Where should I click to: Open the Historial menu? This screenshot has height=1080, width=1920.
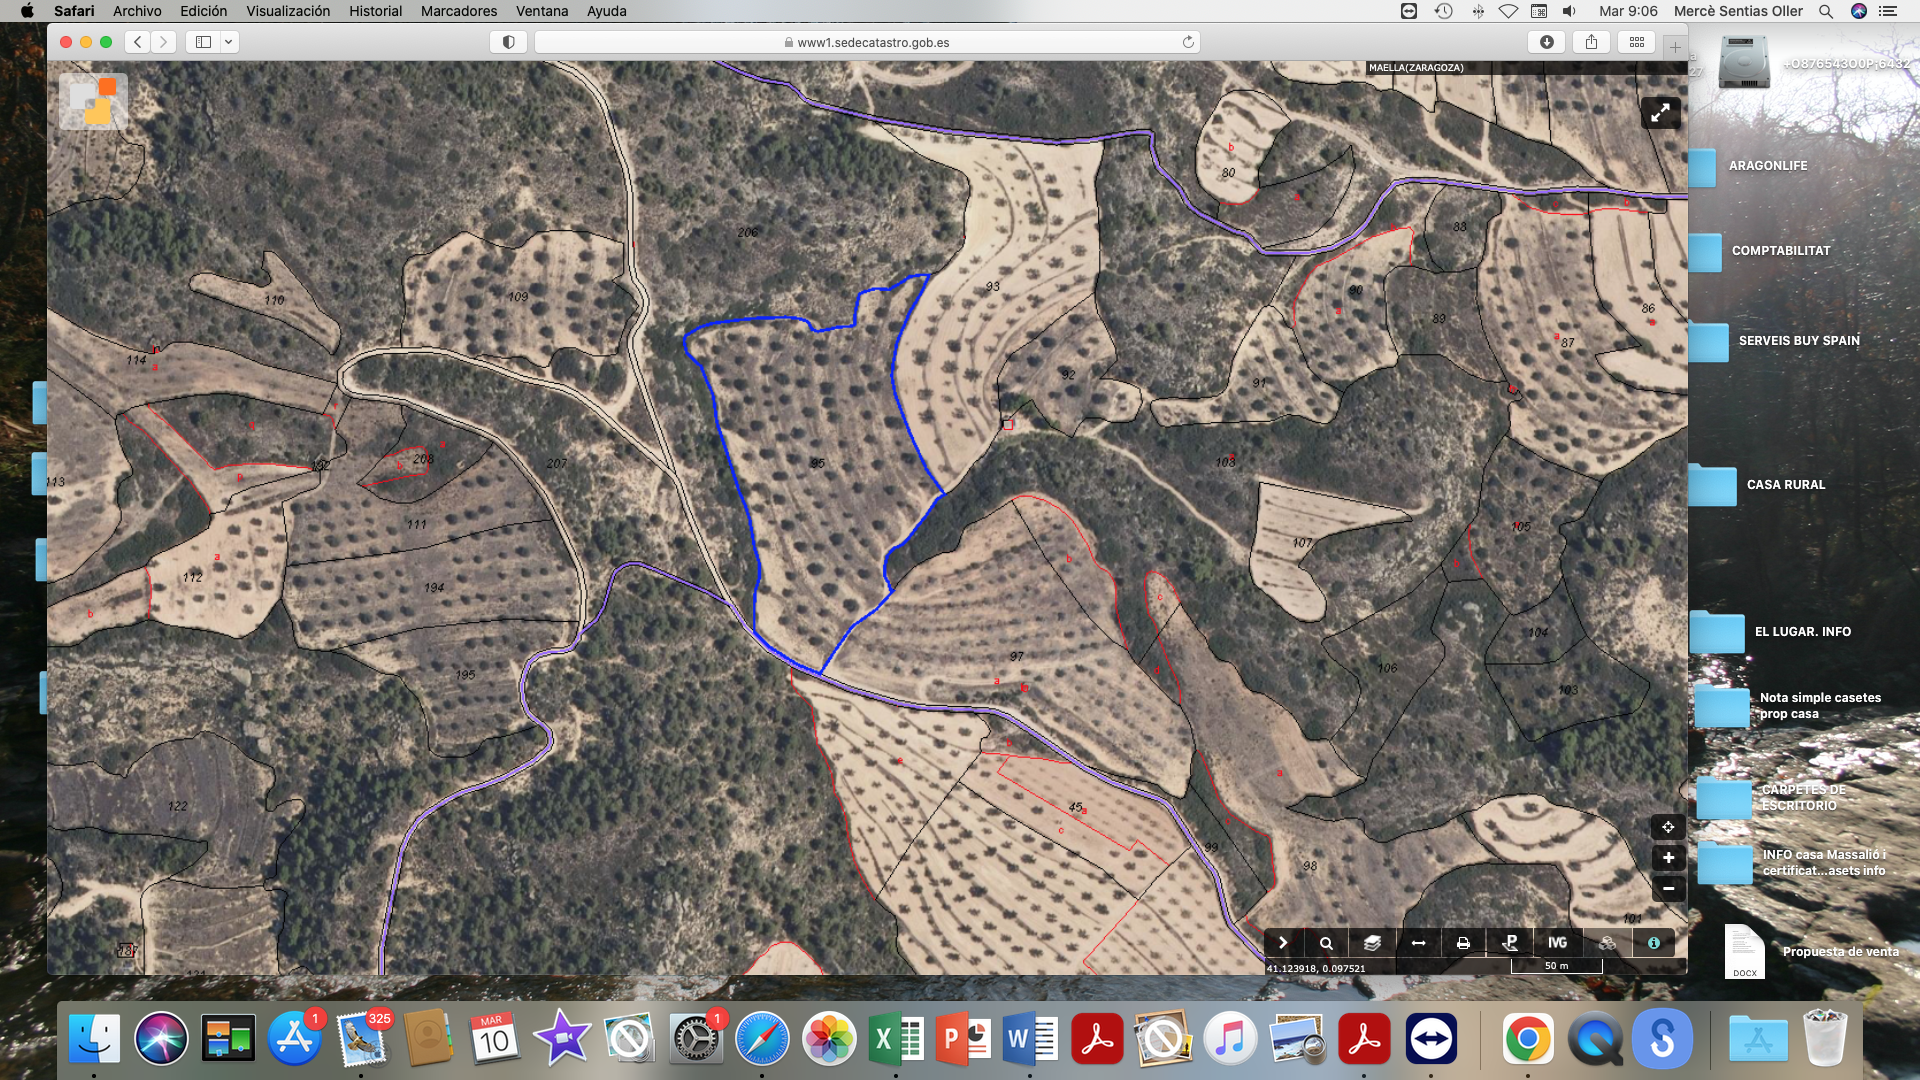(375, 11)
